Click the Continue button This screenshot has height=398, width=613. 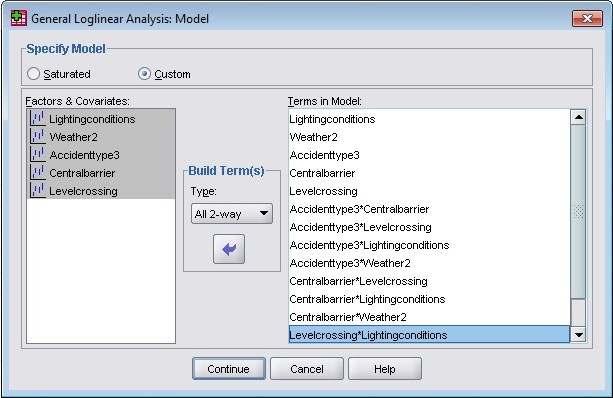tap(229, 369)
